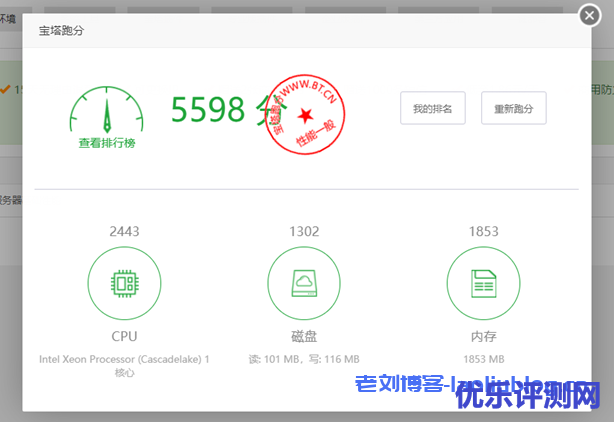Click the CPU label text

coord(125,336)
